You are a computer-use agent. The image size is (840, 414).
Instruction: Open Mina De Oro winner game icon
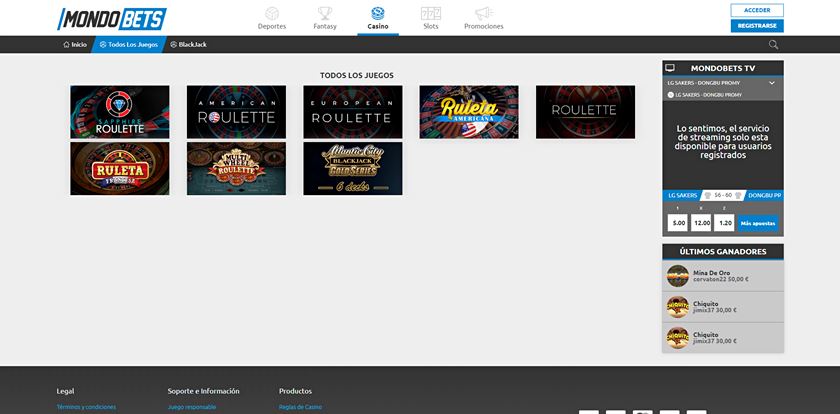(678, 276)
